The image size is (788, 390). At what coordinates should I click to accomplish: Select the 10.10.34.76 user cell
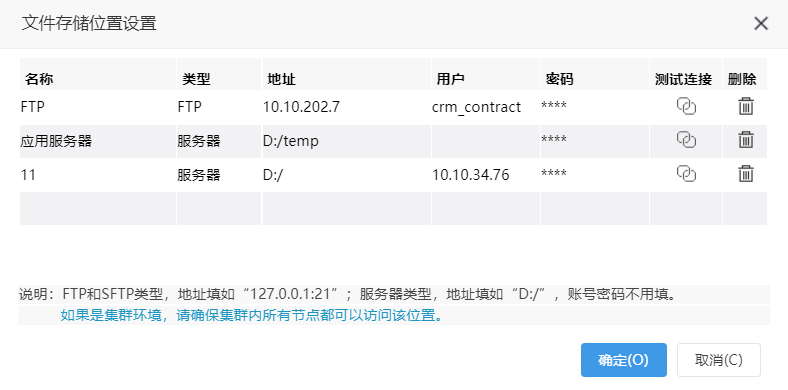(x=485, y=174)
